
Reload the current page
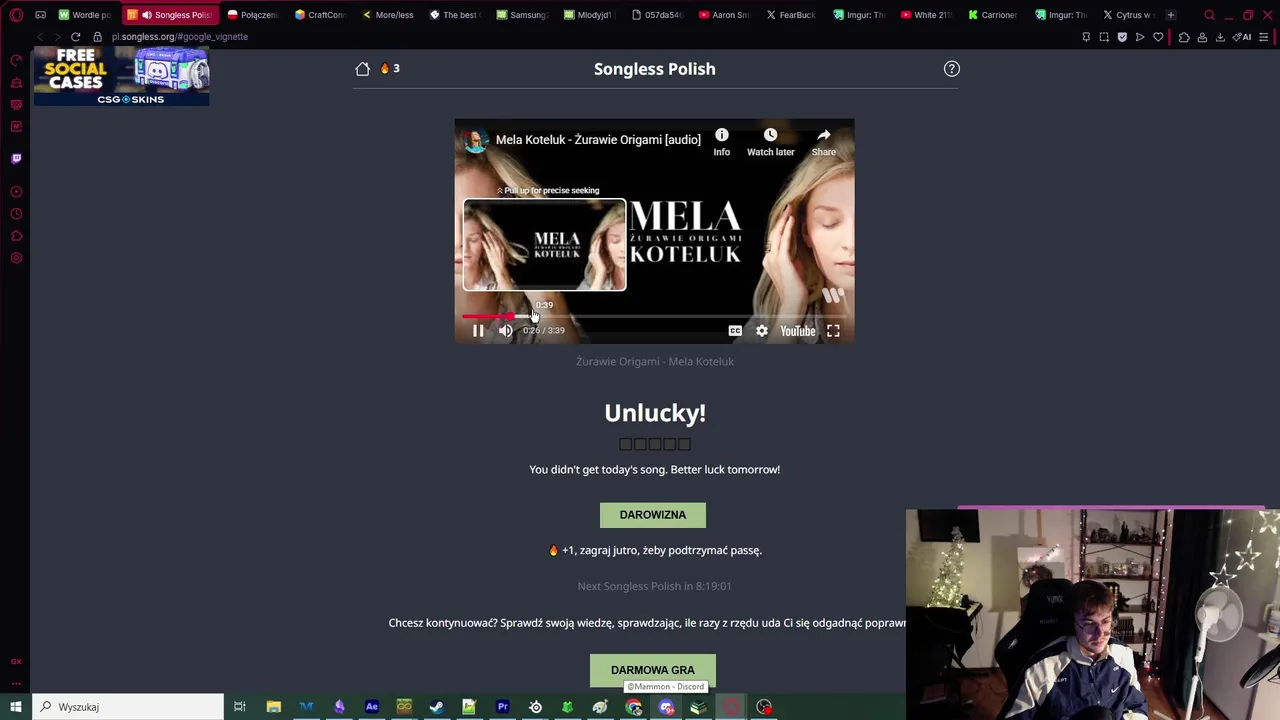tap(75, 37)
